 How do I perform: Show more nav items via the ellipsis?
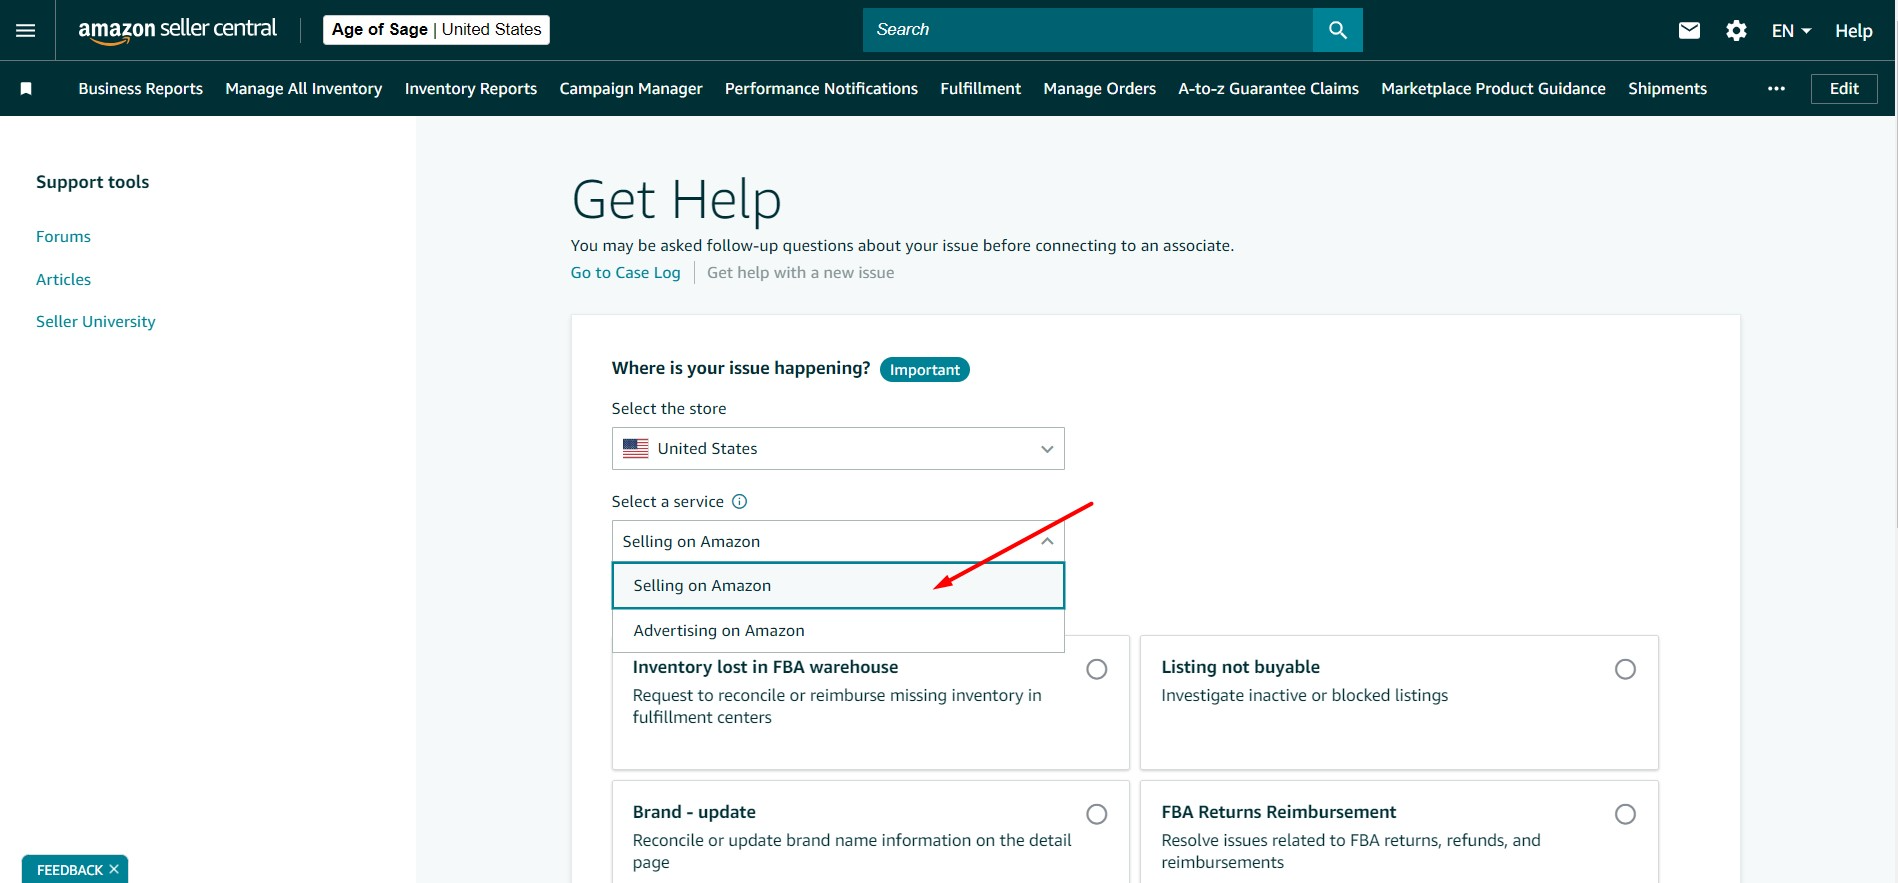[x=1776, y=89]
